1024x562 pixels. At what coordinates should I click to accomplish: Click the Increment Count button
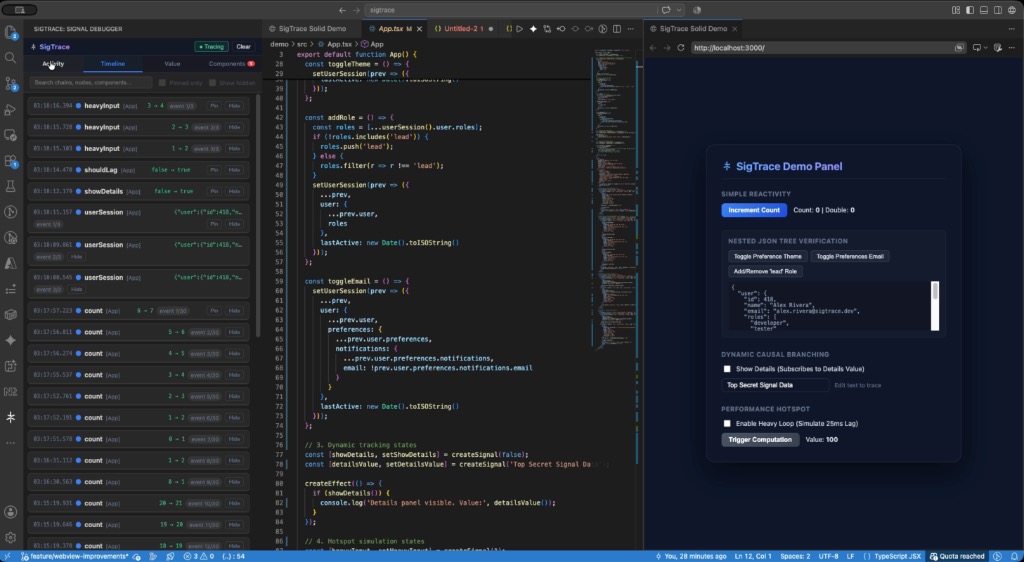point(754,210)
